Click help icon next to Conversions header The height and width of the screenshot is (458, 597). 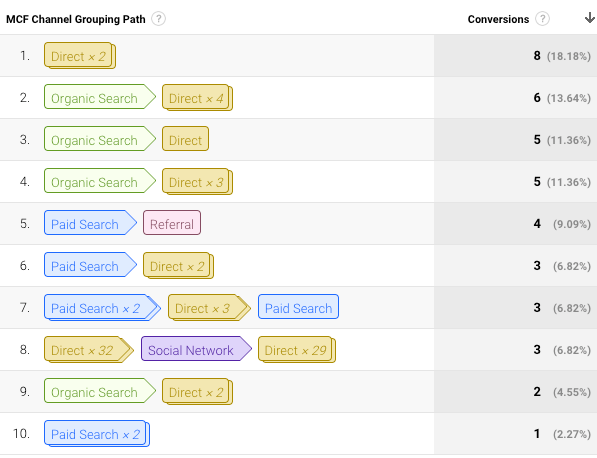542,19
